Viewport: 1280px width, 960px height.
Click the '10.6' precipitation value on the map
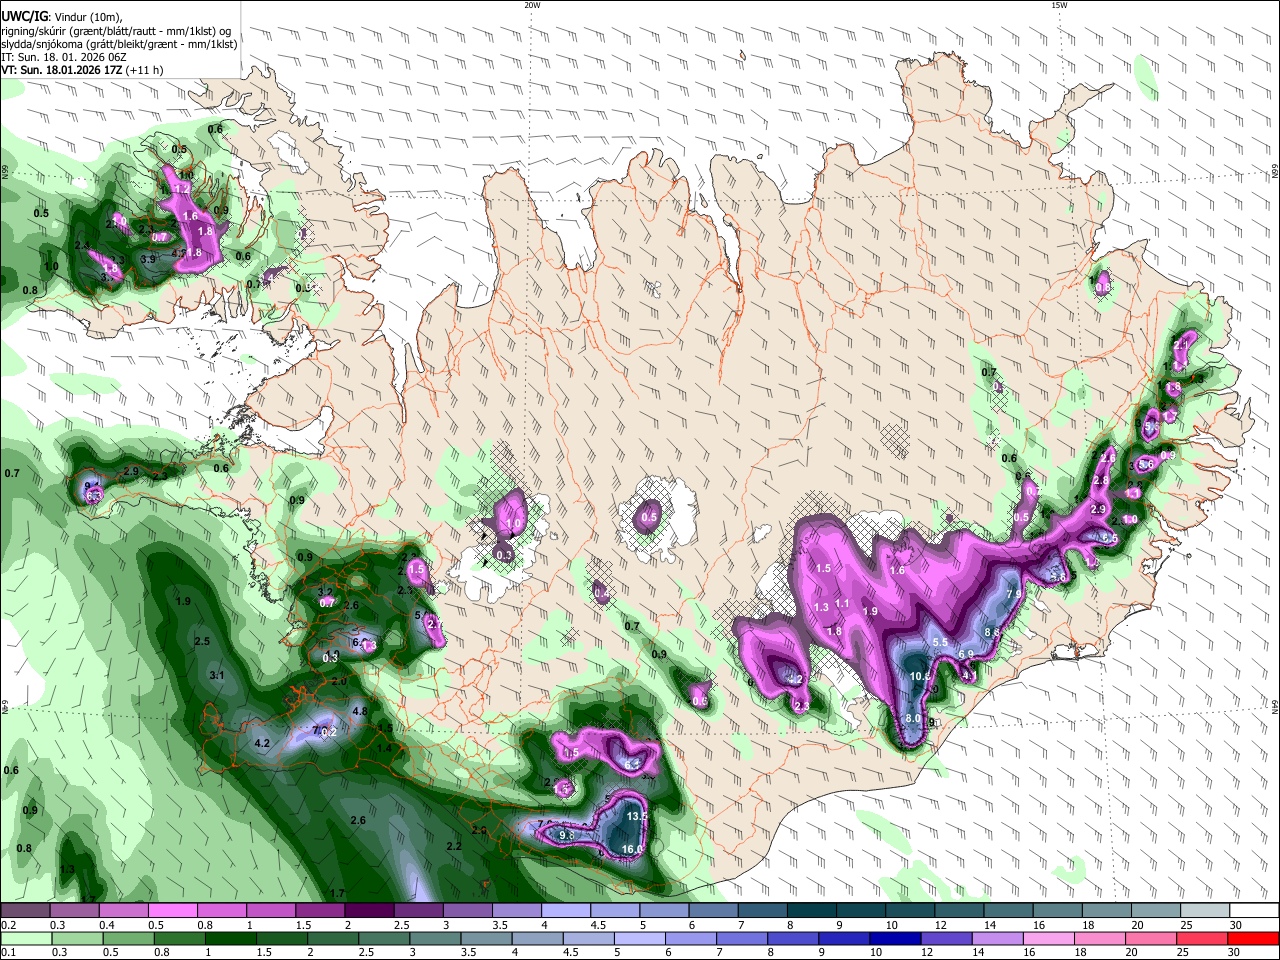[x=921, y=676]
